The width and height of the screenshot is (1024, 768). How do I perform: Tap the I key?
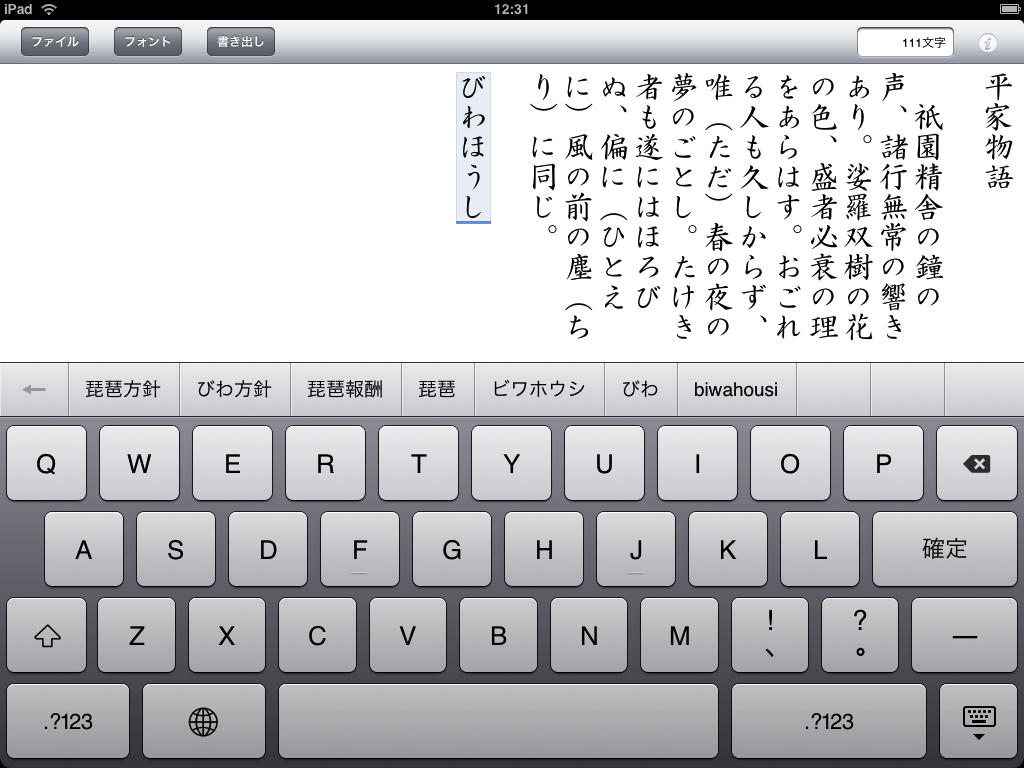(x=697, y=464)
